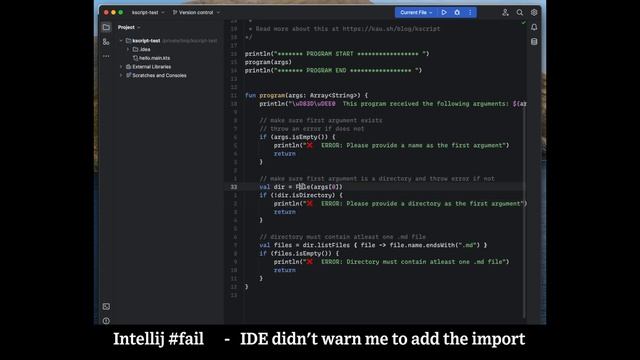Debug the current file with bug icon
Screen dimensions: 640x360
point(457,13)
